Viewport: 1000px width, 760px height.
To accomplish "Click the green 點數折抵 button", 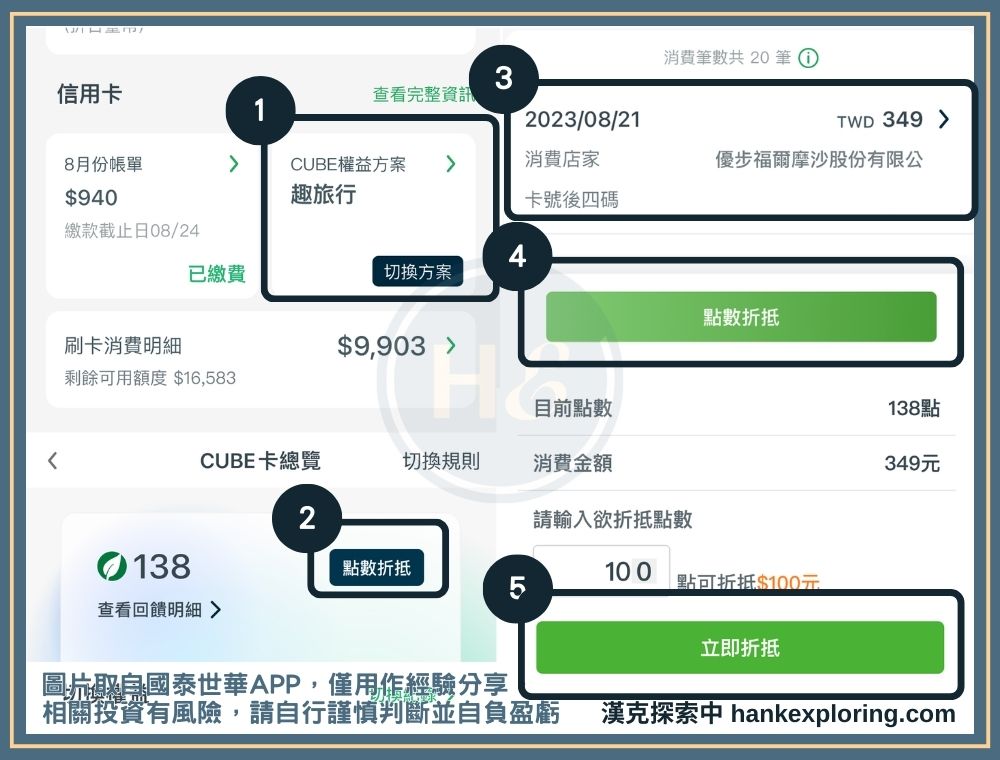I will tap(741, 317).
